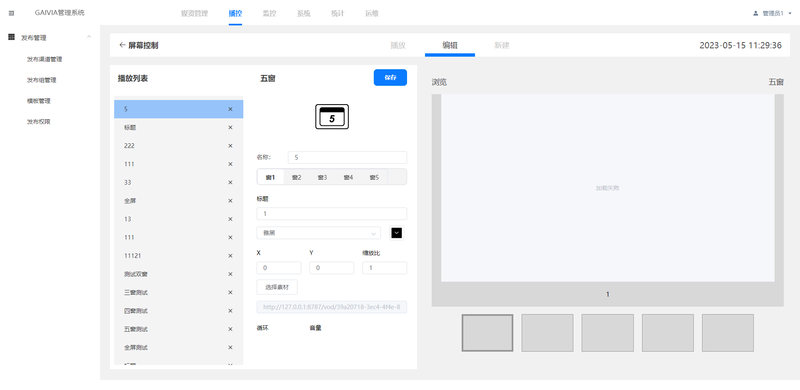Select playlist row 五窗测试
The width and height of the screenshot is (800, 390).
pyautogui.click(x=179, y=329)
